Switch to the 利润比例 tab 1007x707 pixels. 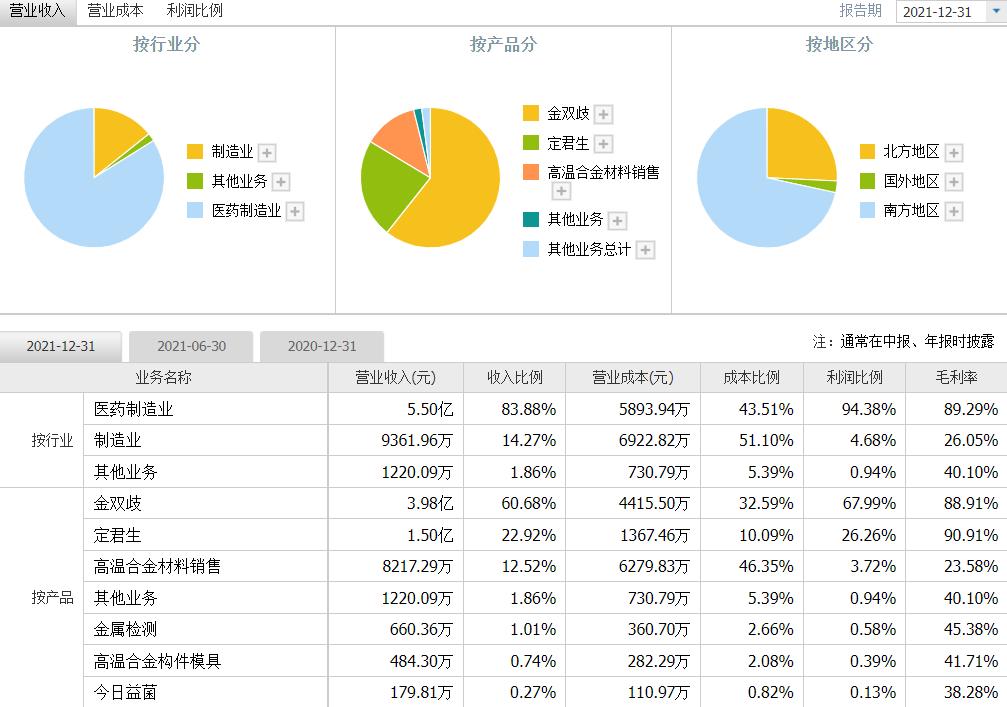click(195, 11)
